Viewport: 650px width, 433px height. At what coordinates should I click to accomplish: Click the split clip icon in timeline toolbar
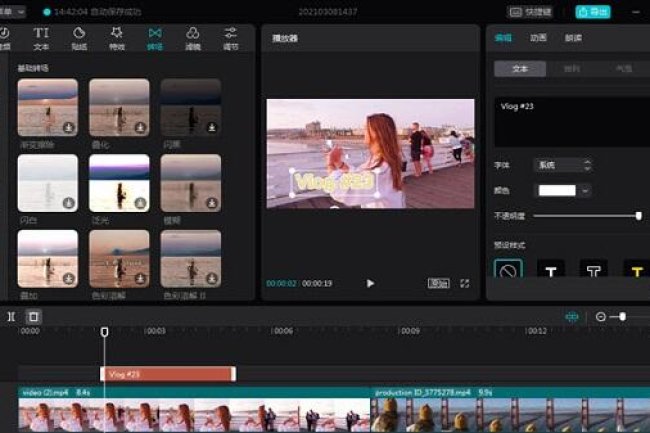coord(11,316)
